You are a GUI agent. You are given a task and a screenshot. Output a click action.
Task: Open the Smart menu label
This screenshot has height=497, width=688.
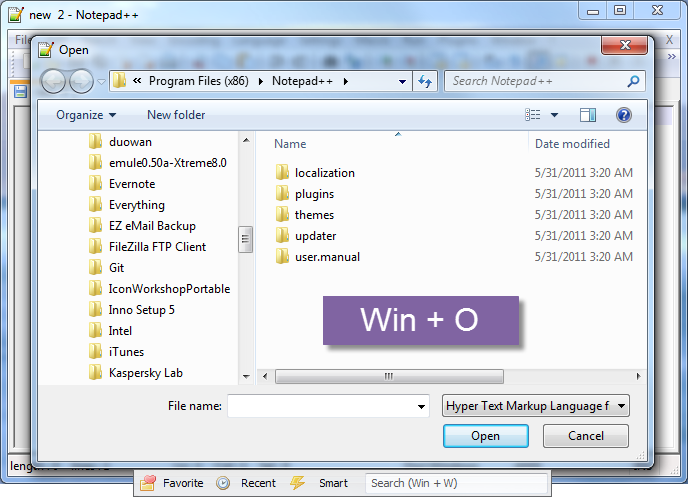[x=333, y=483]
